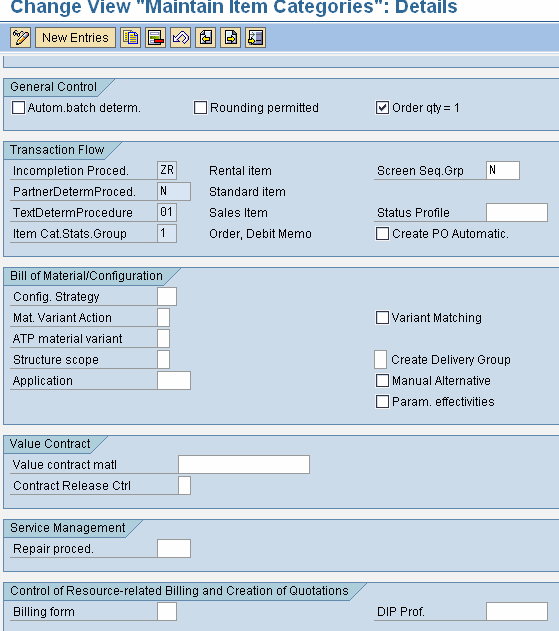Click the Other Entry toolbar icon
The image size is (559, 631).
pos(256,38)
